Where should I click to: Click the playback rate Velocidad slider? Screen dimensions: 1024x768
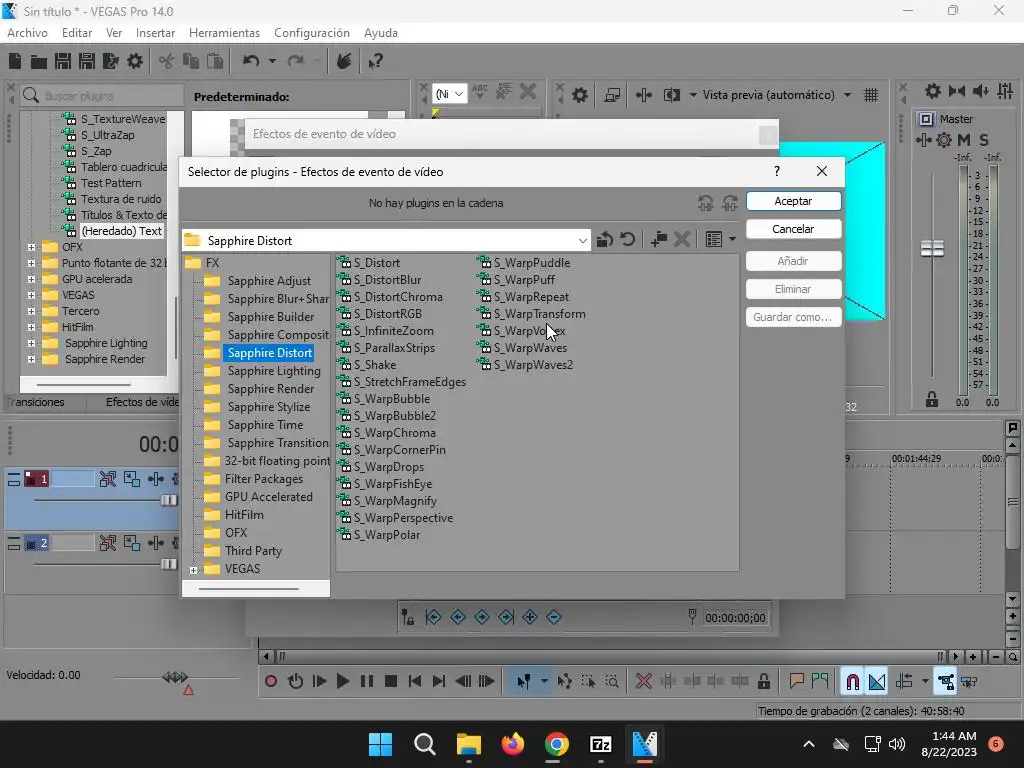[x=175, y=677]
